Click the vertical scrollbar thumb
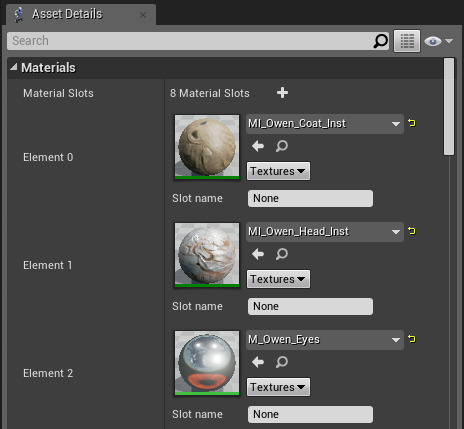 [449, 107]
